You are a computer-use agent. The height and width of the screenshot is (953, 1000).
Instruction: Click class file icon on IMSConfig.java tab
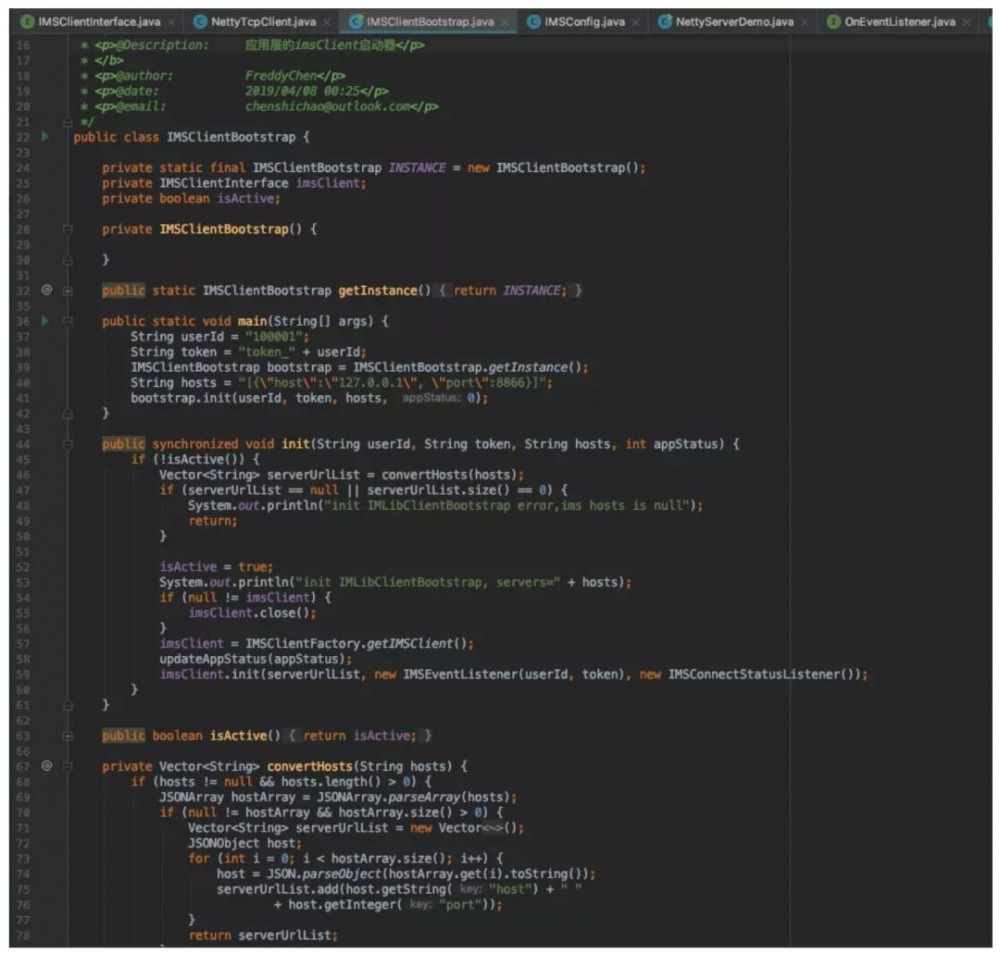(534, 22)
